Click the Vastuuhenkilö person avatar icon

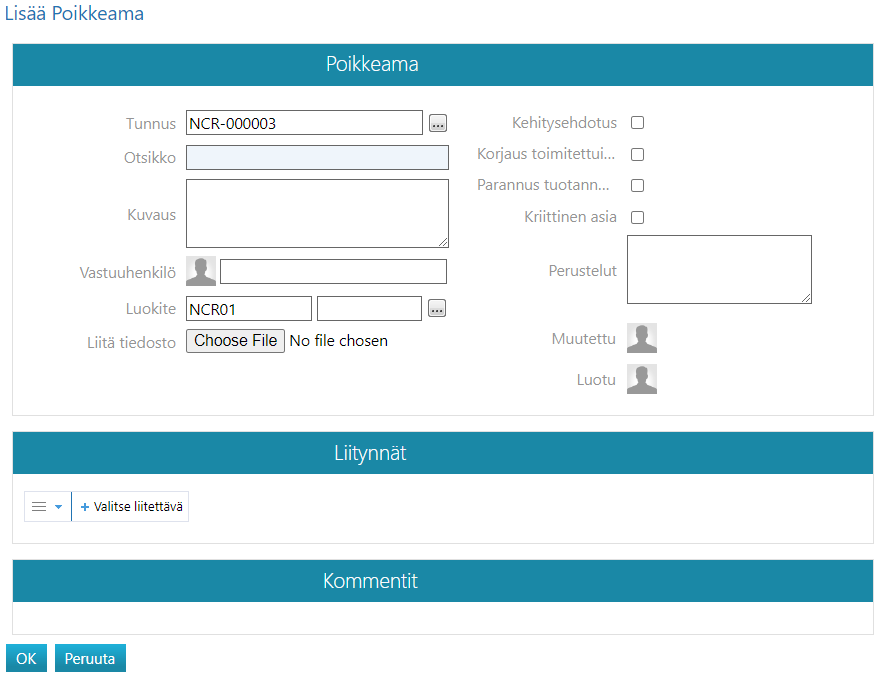click(x=201, y=271)
